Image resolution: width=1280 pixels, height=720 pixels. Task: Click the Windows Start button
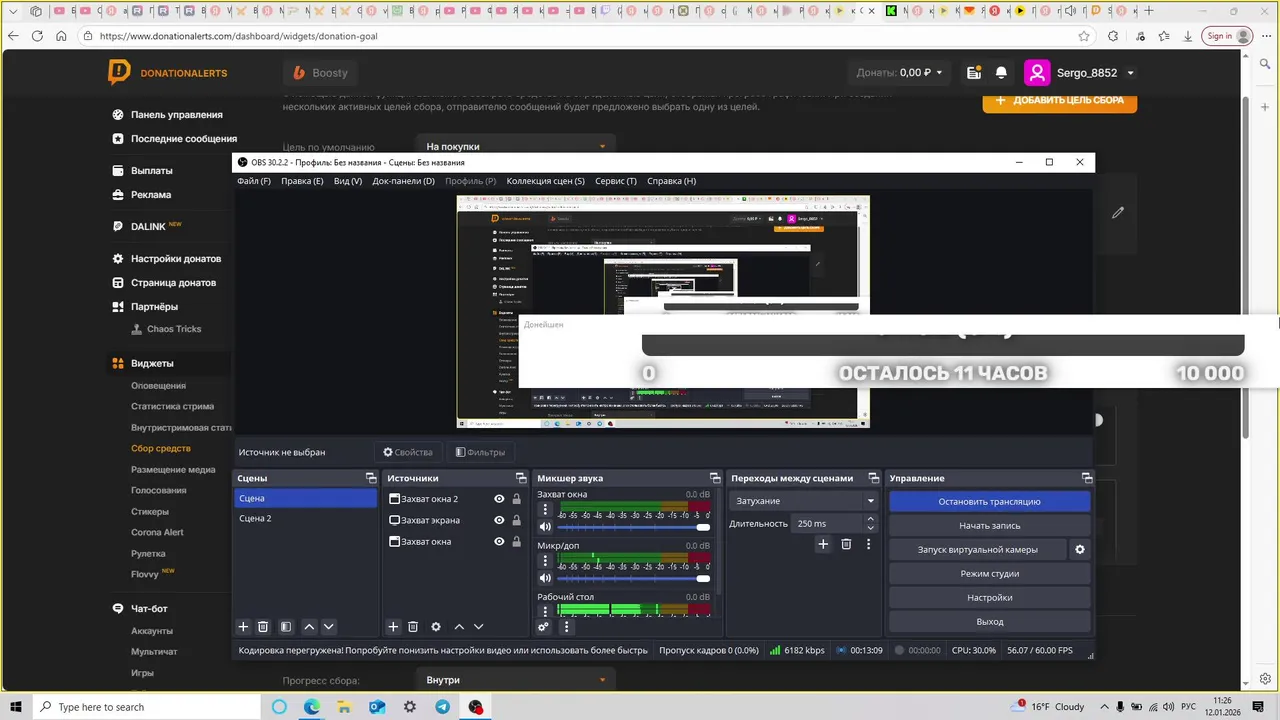coord(16,707)
